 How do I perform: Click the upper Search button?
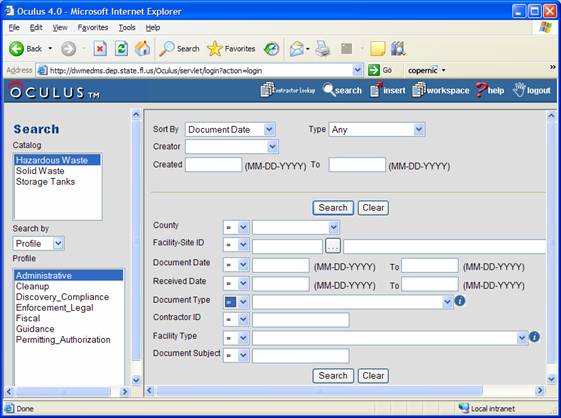tap(333, 208)
